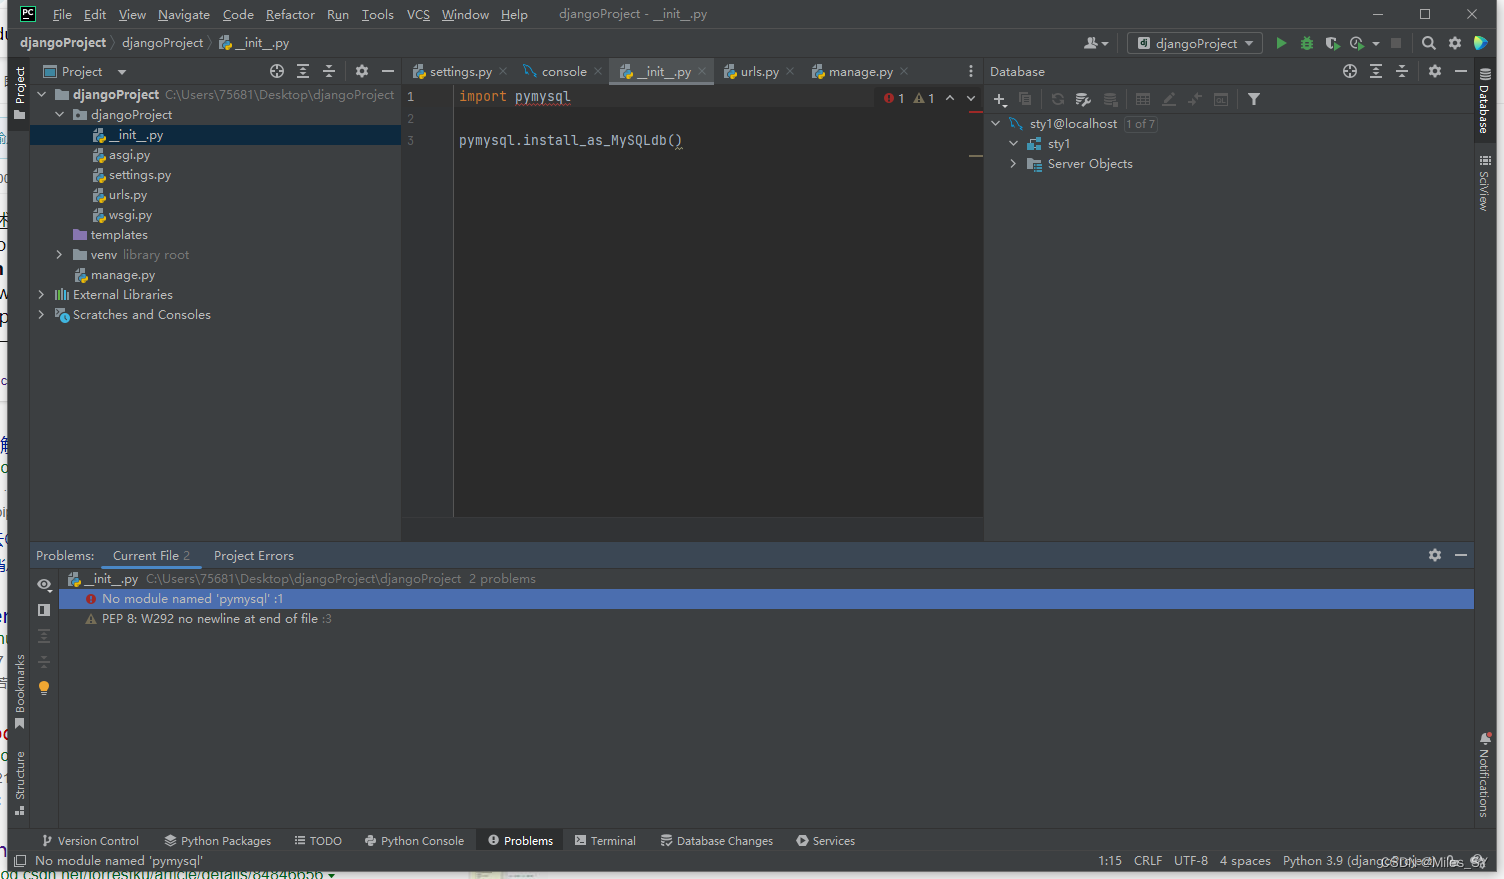The height and width of the screenshot is (879, 1504).
Task: Open Version Control tool window
Action: (90, 841)
